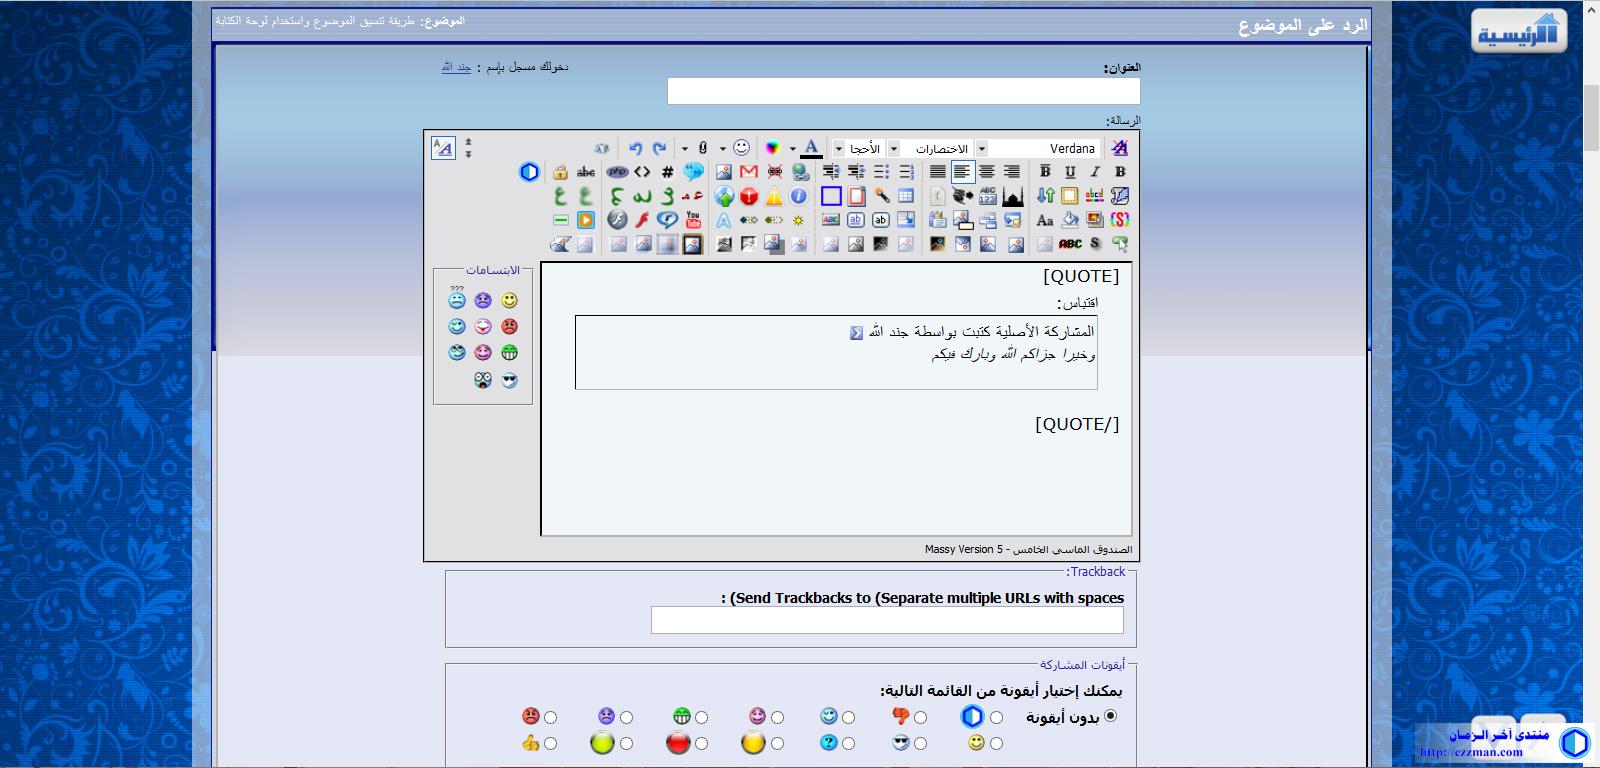The image size is (1600, 768).
Task: Click the padlock icon in the toolbar
Action: [x=560, y=172]
